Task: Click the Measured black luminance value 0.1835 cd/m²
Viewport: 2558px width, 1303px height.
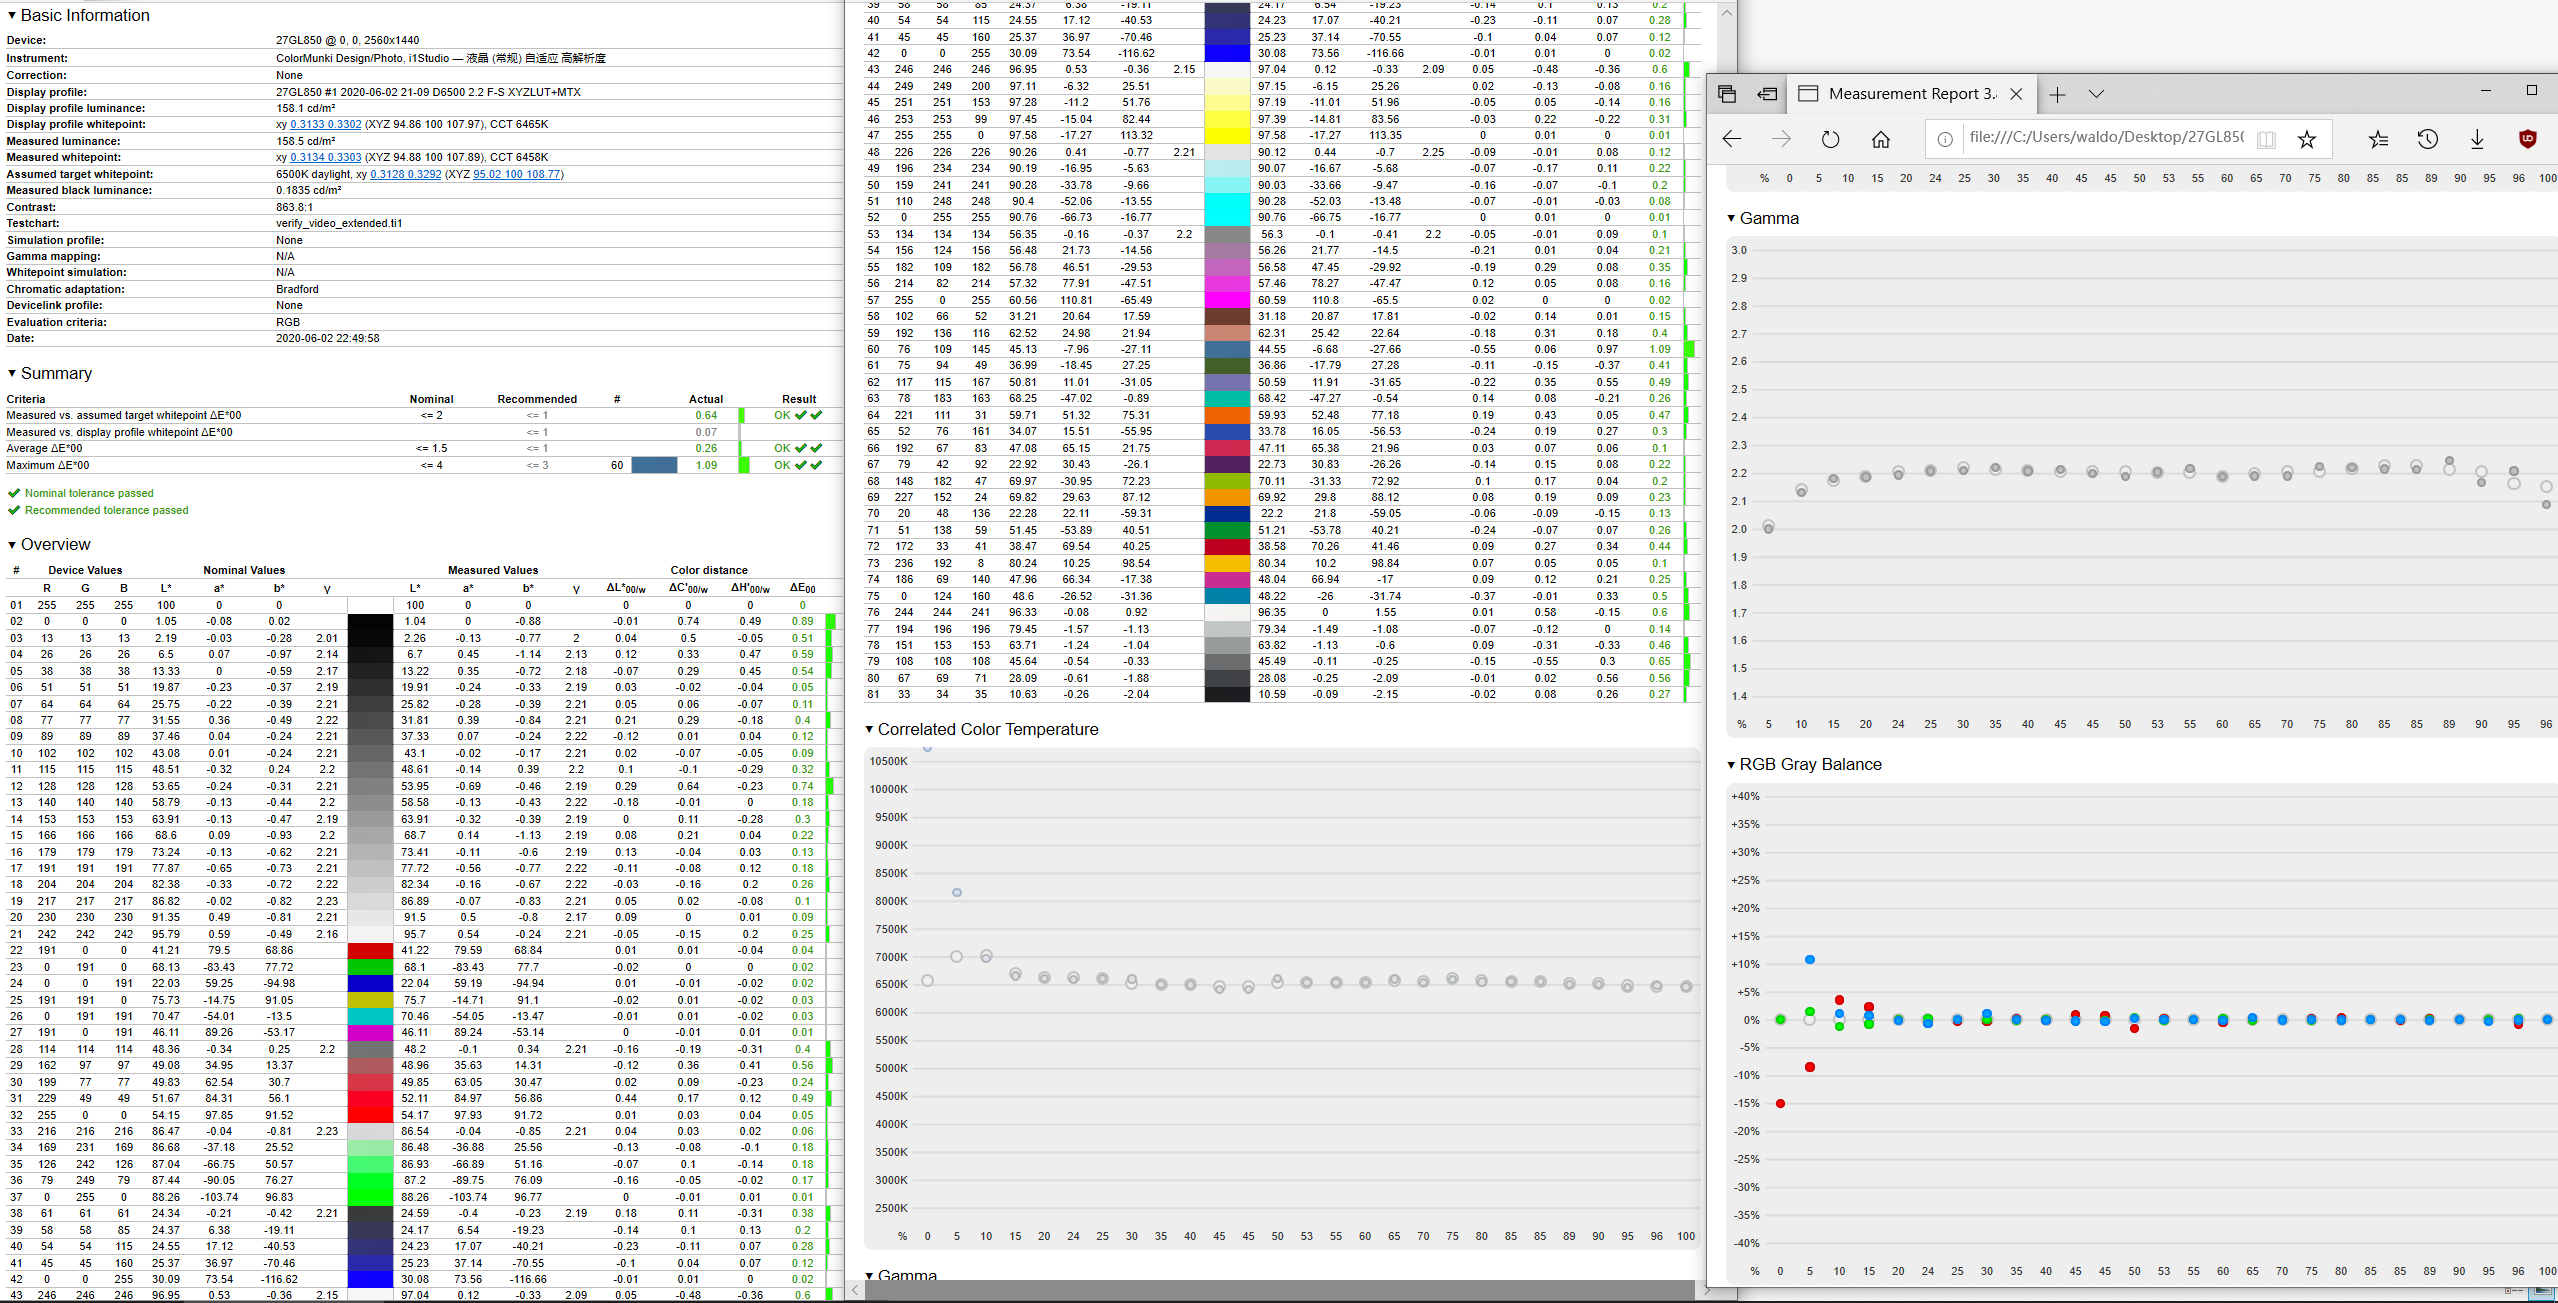Action: 308,190
